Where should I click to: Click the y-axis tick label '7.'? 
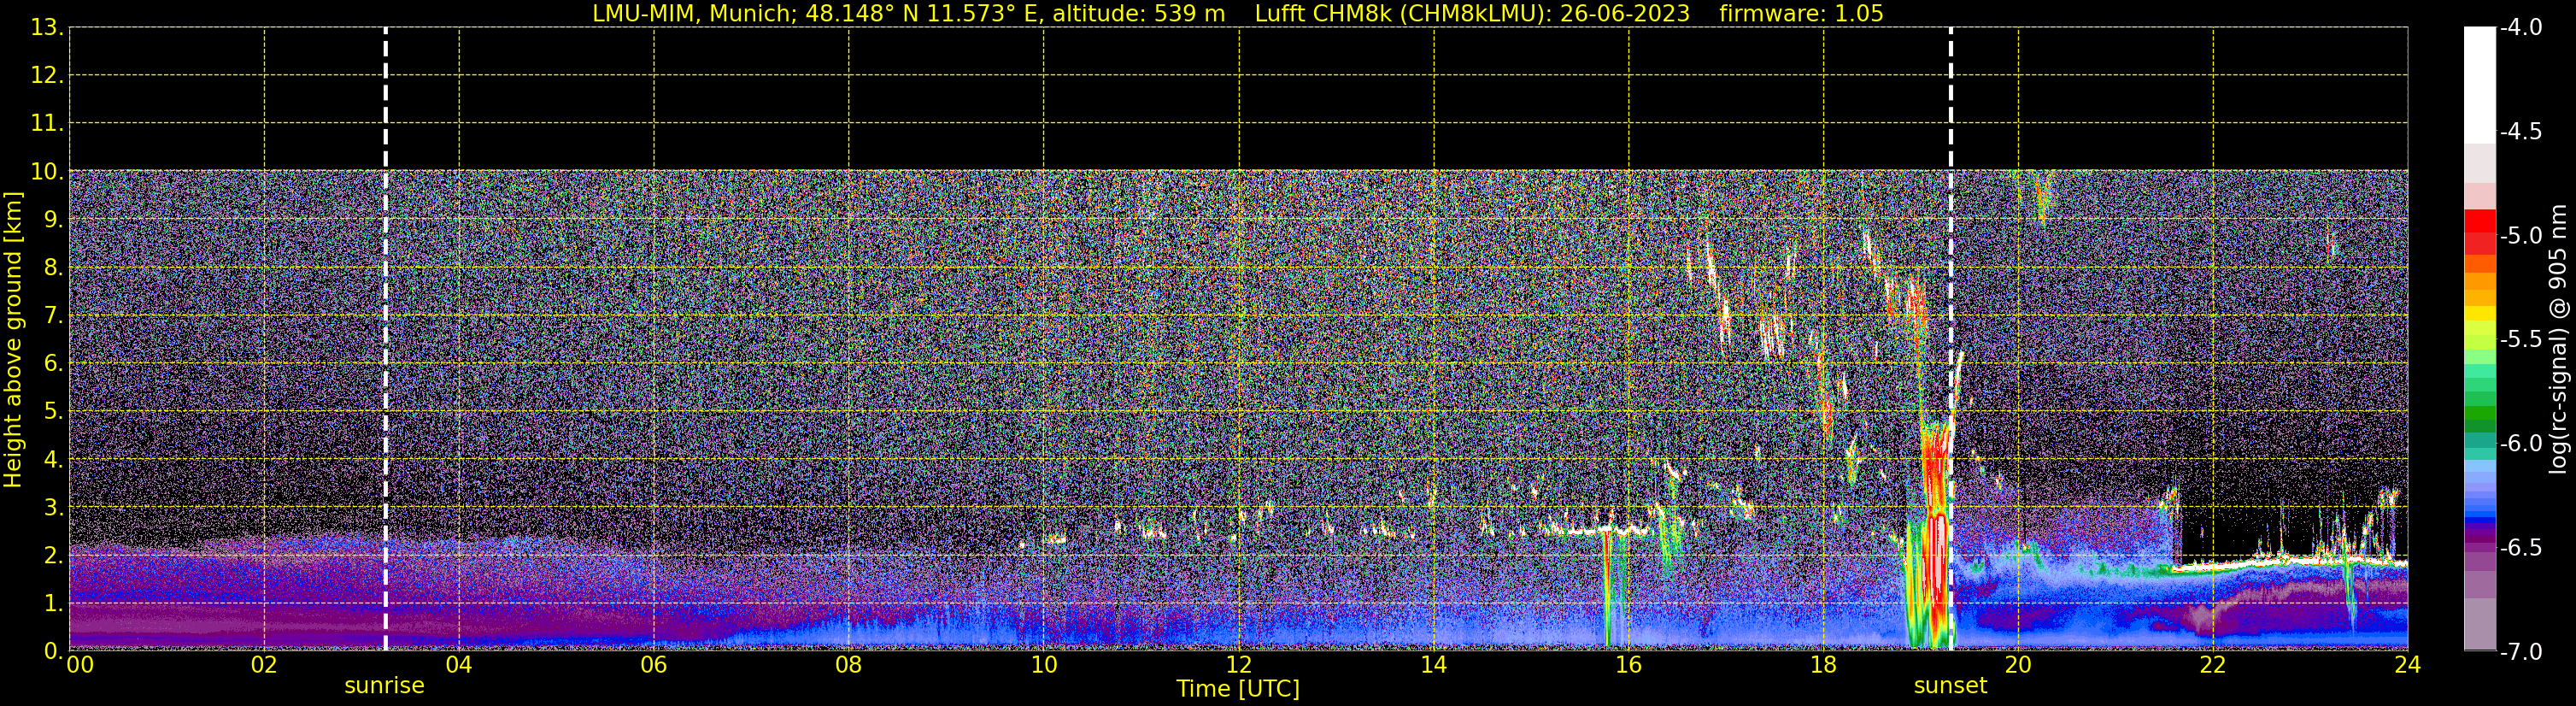pos(54,316)
